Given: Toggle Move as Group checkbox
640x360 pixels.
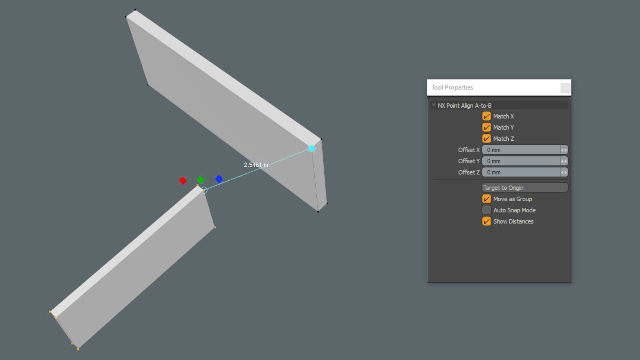Looking at the screenshot, I should [x=486, y=199].
